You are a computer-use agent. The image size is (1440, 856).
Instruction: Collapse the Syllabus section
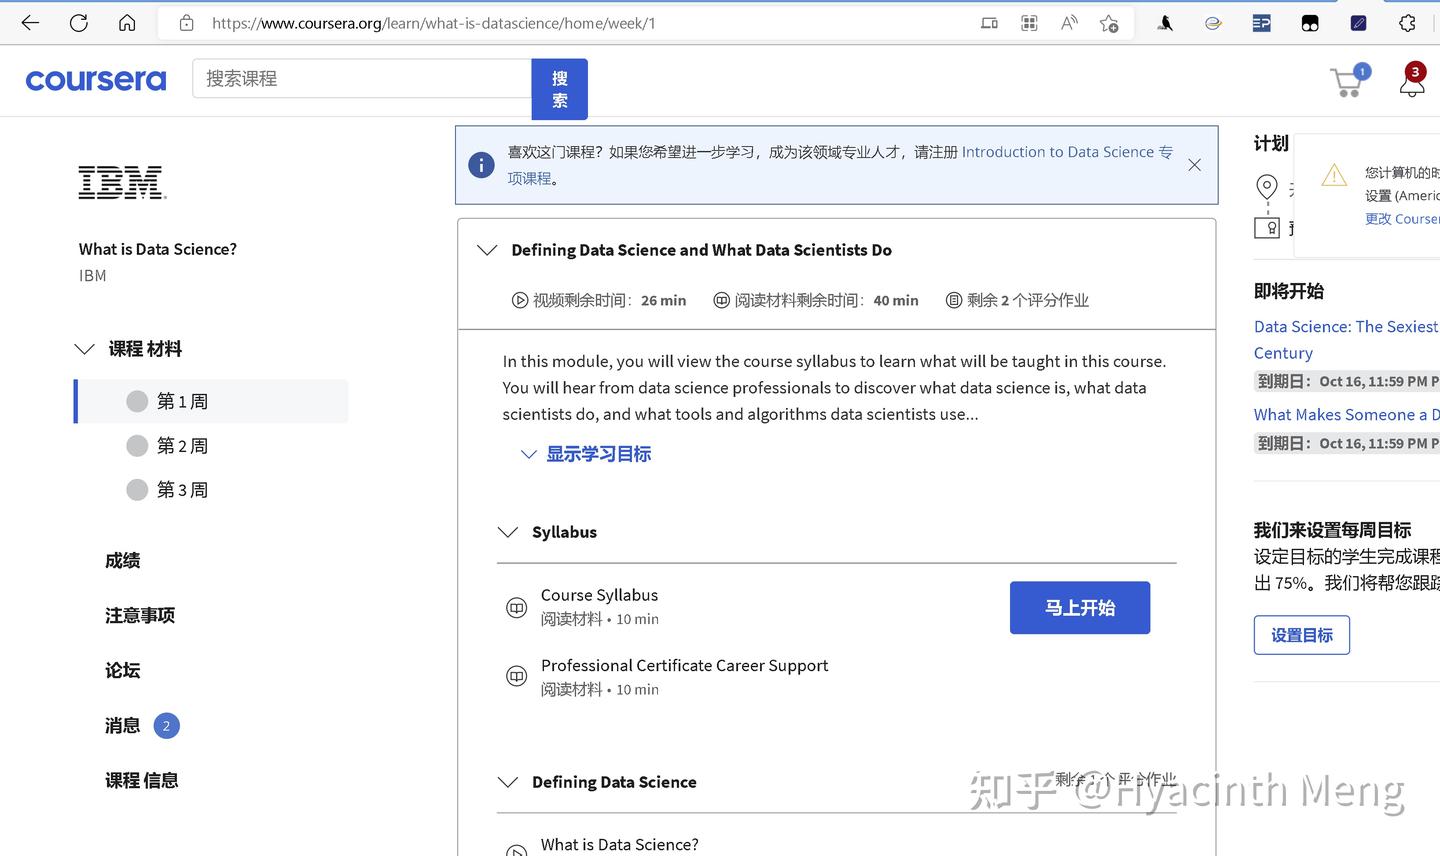(508, 531)
